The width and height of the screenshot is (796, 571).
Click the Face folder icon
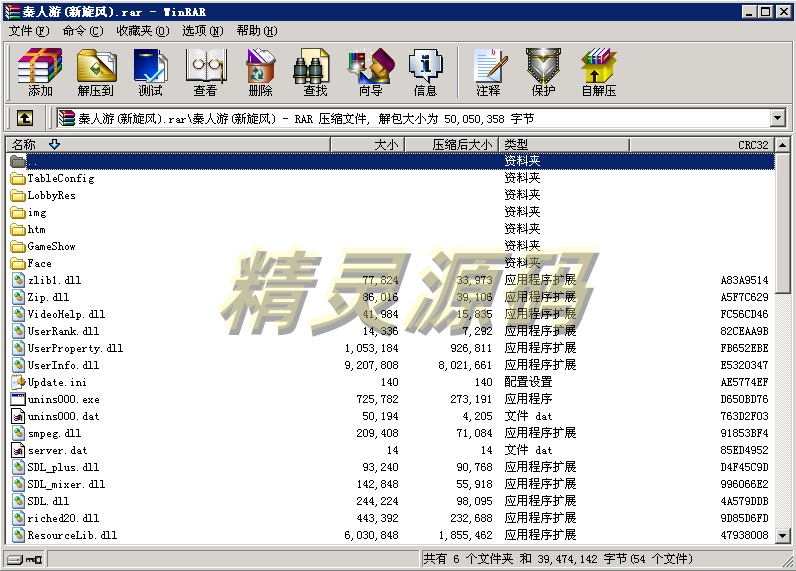(18, 263)
